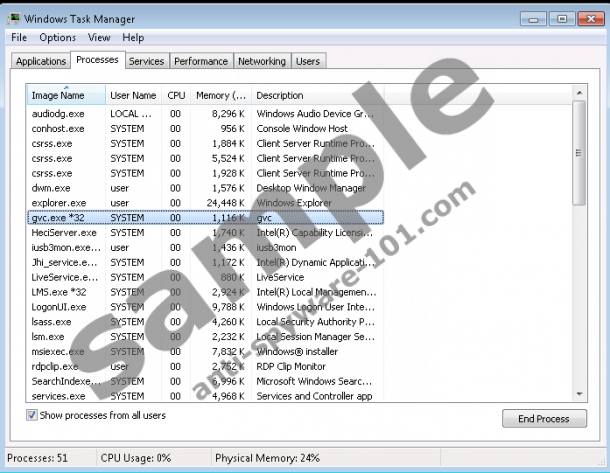Sort by the CPU column header

coord(176,96)
